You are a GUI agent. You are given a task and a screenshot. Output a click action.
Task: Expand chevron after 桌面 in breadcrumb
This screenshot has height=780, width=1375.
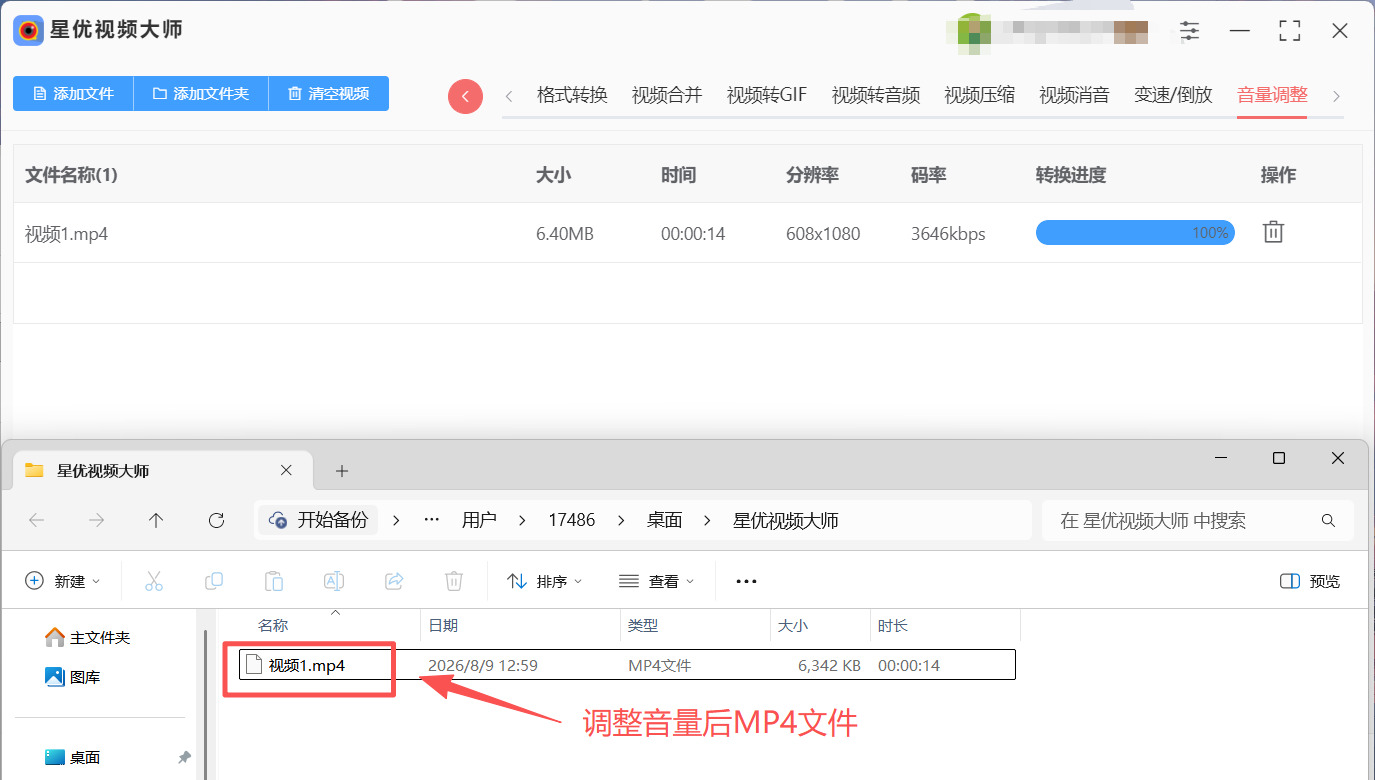[708, 521]
